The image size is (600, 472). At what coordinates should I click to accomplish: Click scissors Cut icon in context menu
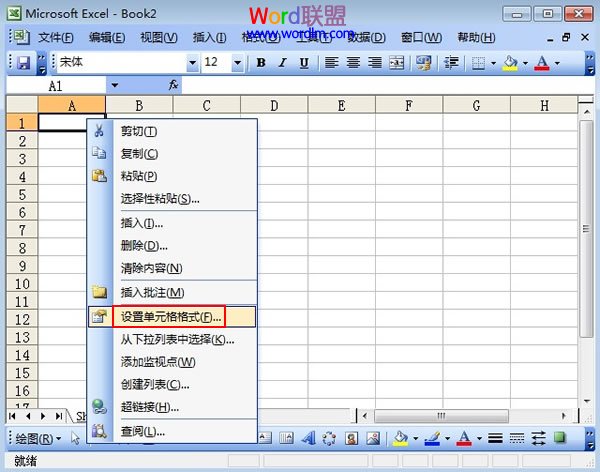click(99, 131)
